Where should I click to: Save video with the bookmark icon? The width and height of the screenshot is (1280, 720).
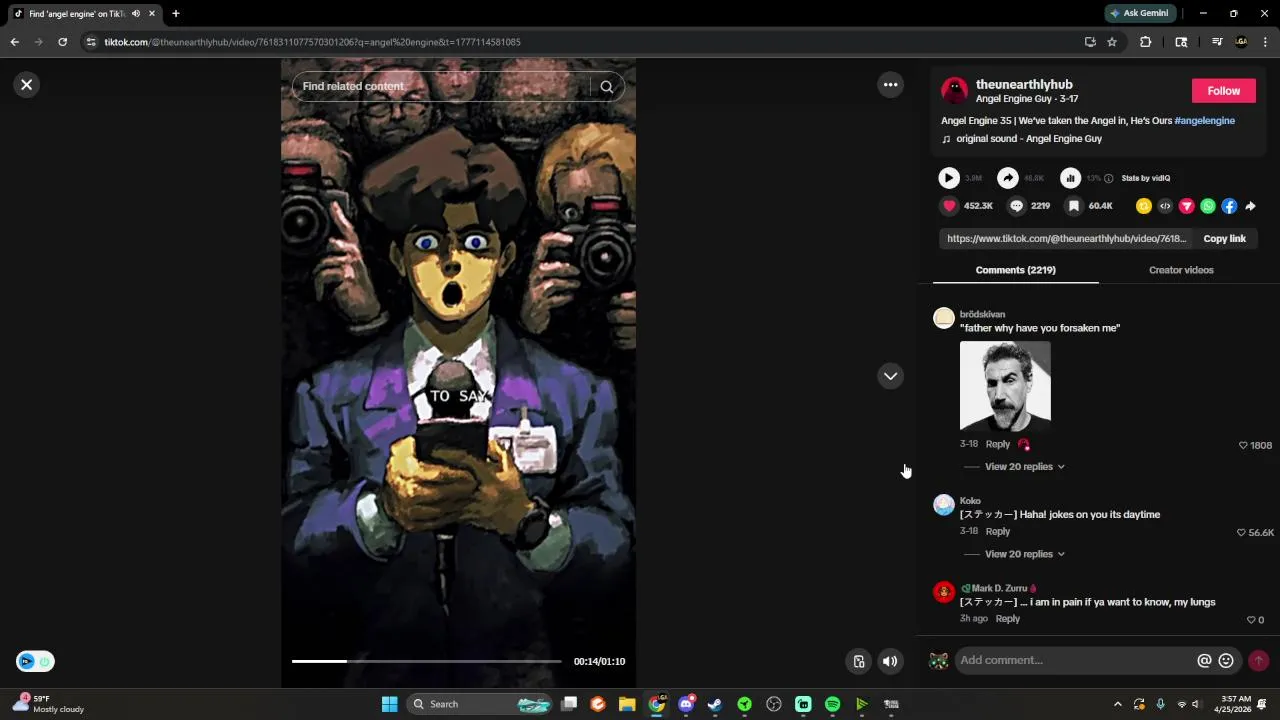(1073, 206)
